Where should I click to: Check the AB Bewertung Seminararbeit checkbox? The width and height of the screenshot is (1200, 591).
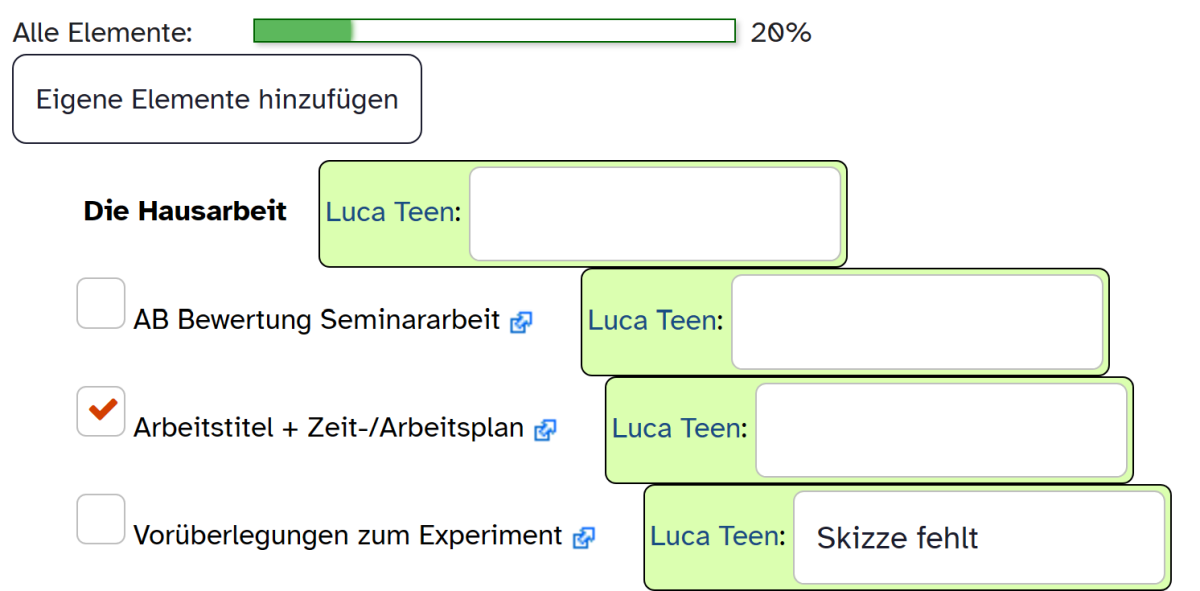click(101, 303)
